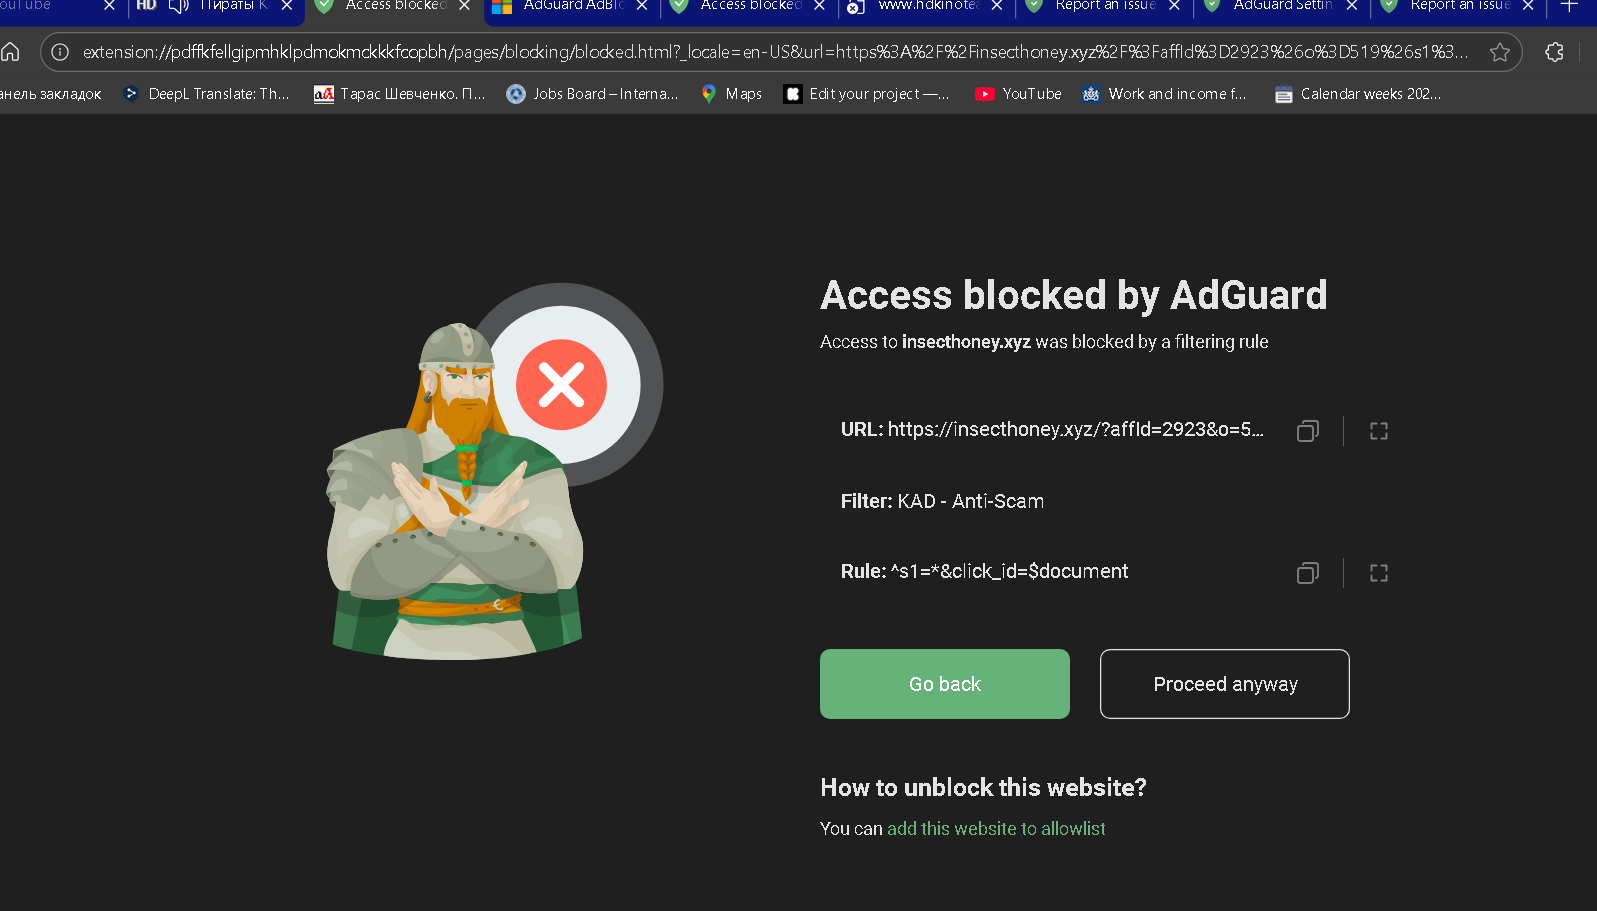Bookmark this page with the star icon
This screenshot has width=1597, height=911.
pos(1499,52)
